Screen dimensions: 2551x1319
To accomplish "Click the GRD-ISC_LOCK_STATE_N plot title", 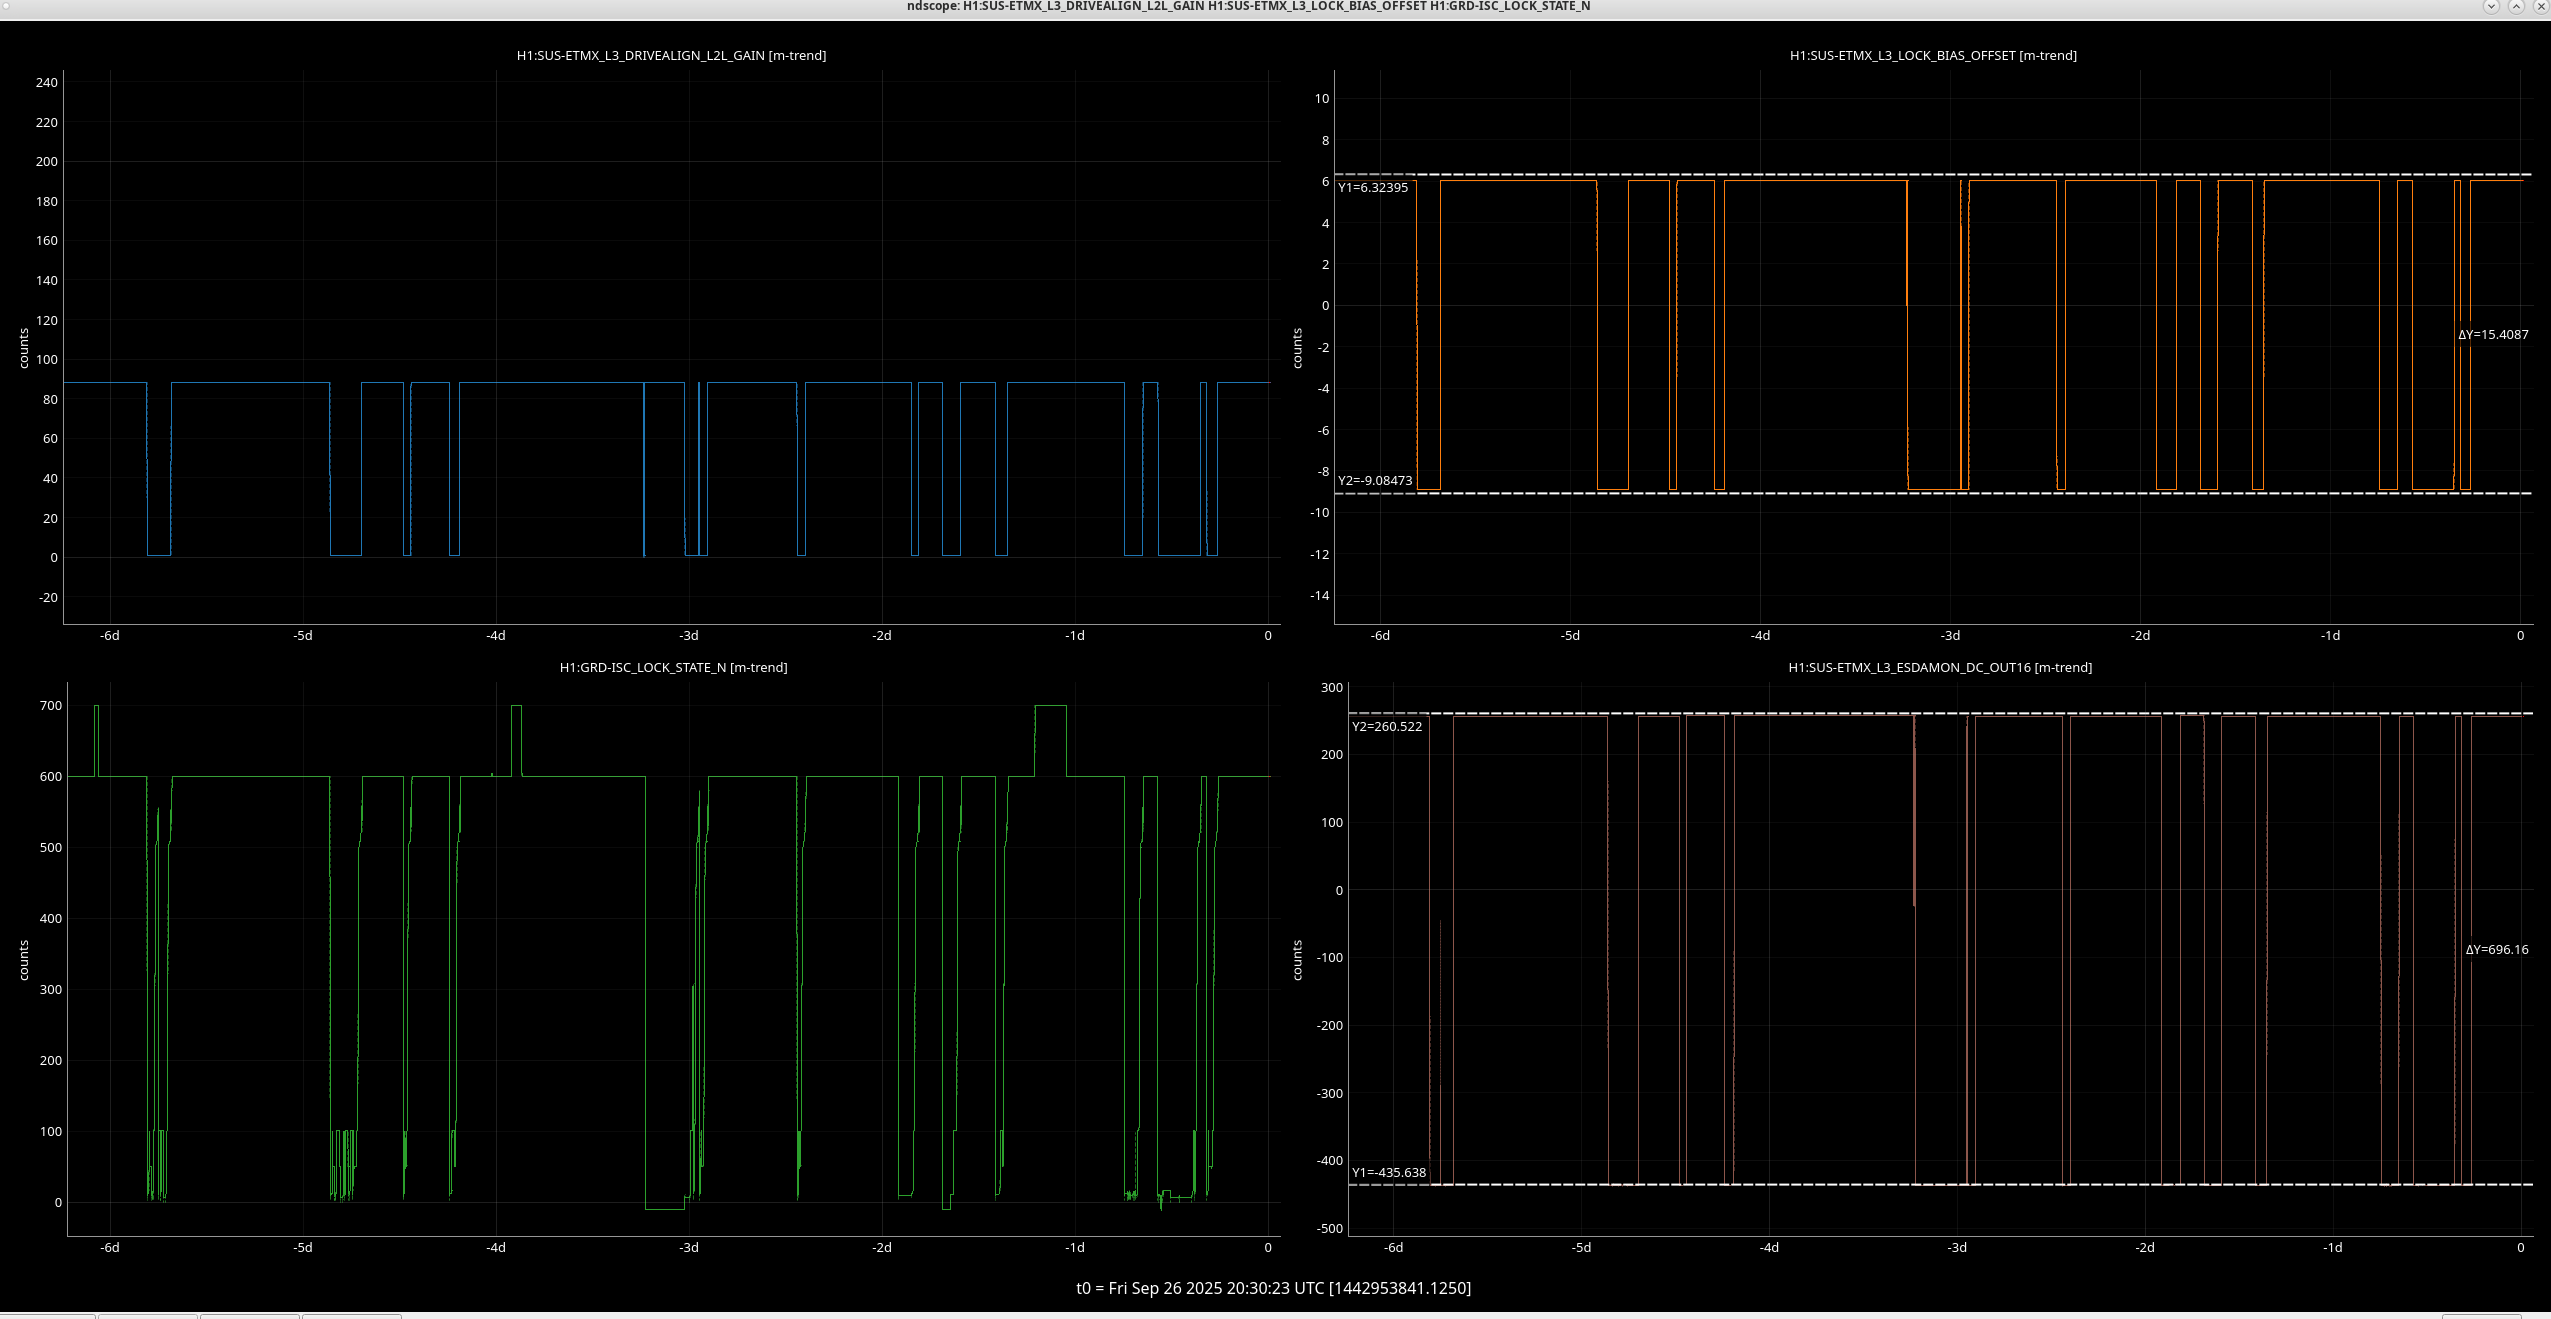I will [x=673, y=668].
